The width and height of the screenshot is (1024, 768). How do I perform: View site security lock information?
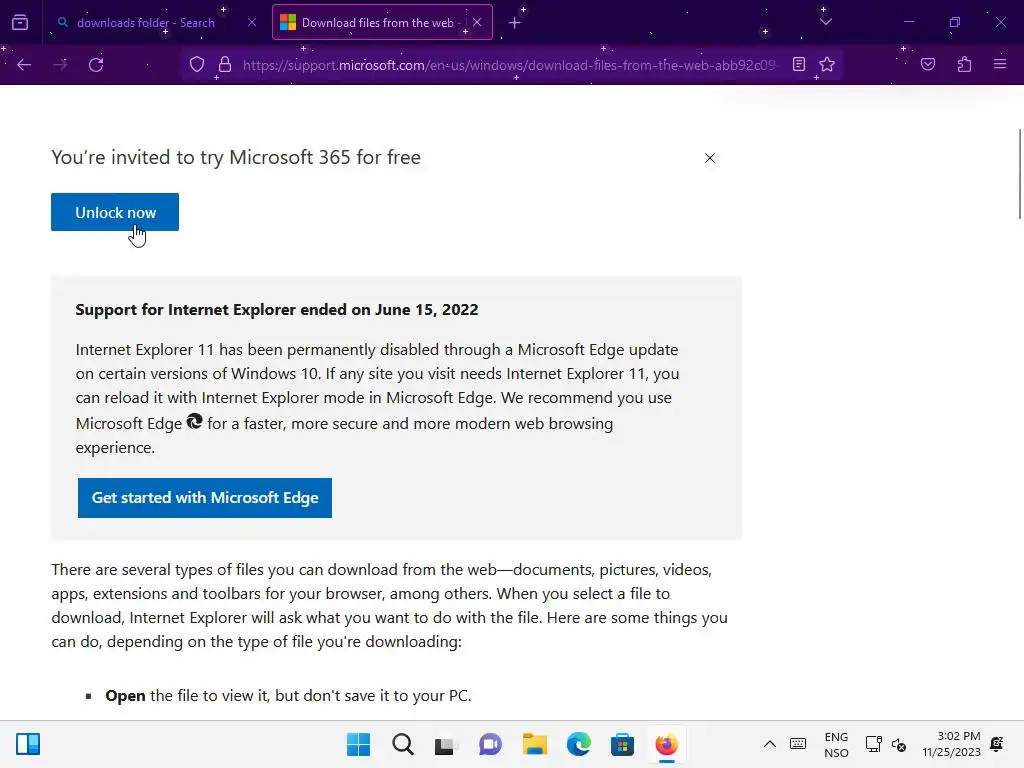click(x=225, y=65)
